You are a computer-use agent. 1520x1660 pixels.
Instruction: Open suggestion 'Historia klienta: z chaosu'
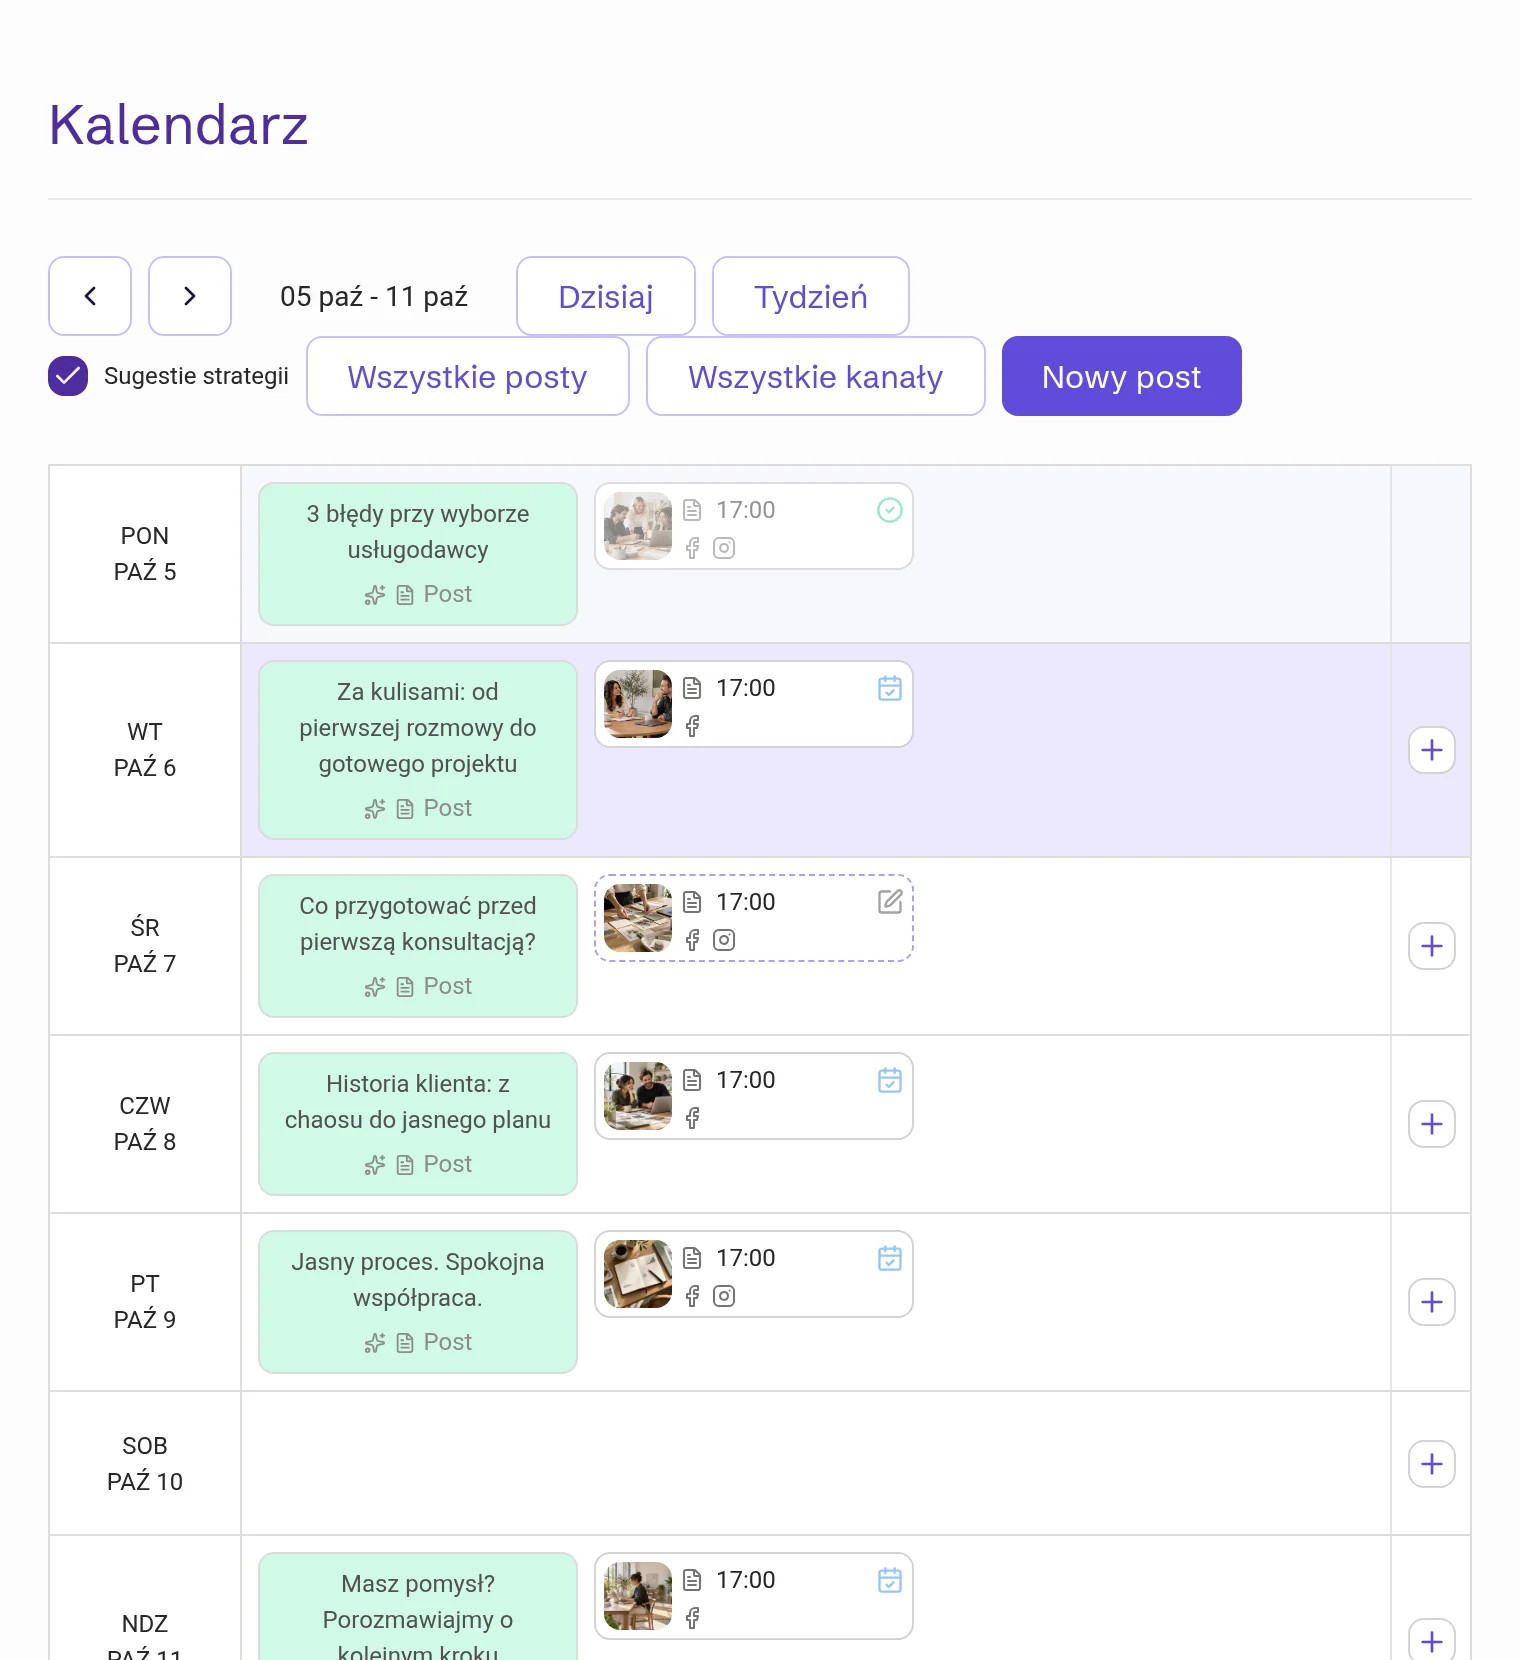[418, 1124]
